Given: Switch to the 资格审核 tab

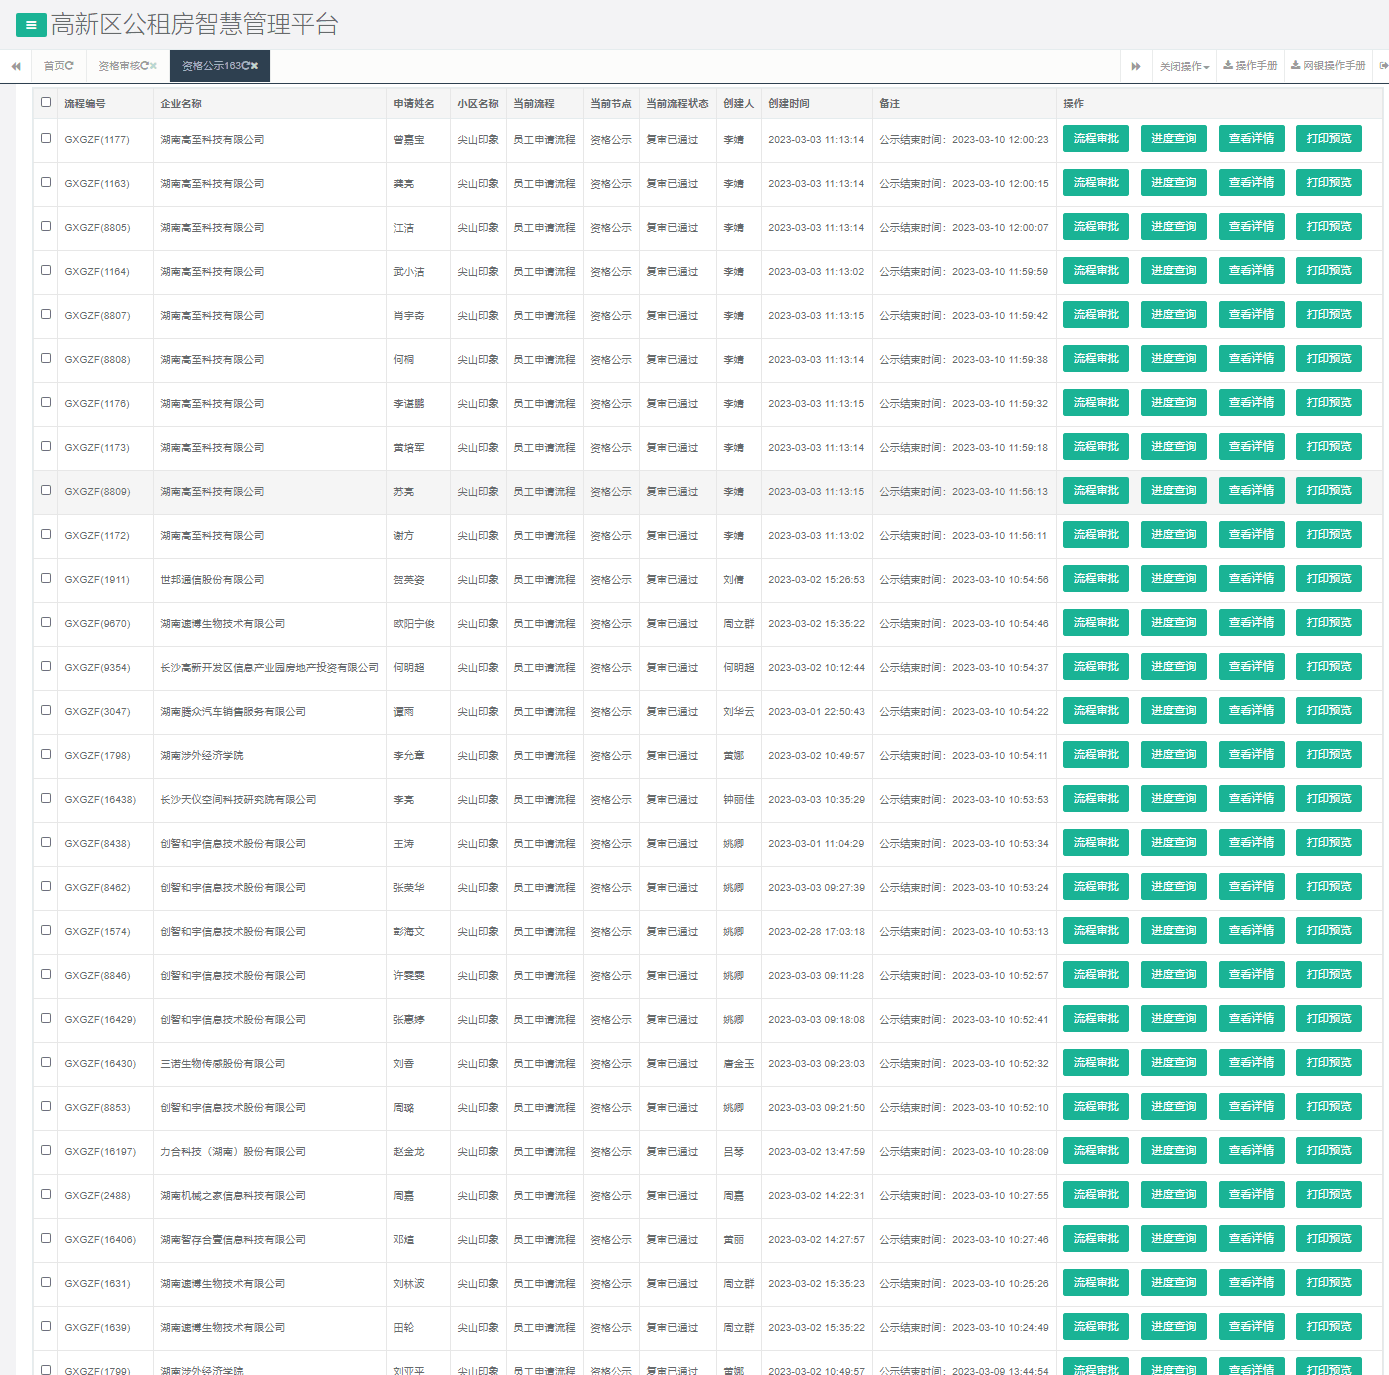Looking at the screenshot, I should (122, 66).
